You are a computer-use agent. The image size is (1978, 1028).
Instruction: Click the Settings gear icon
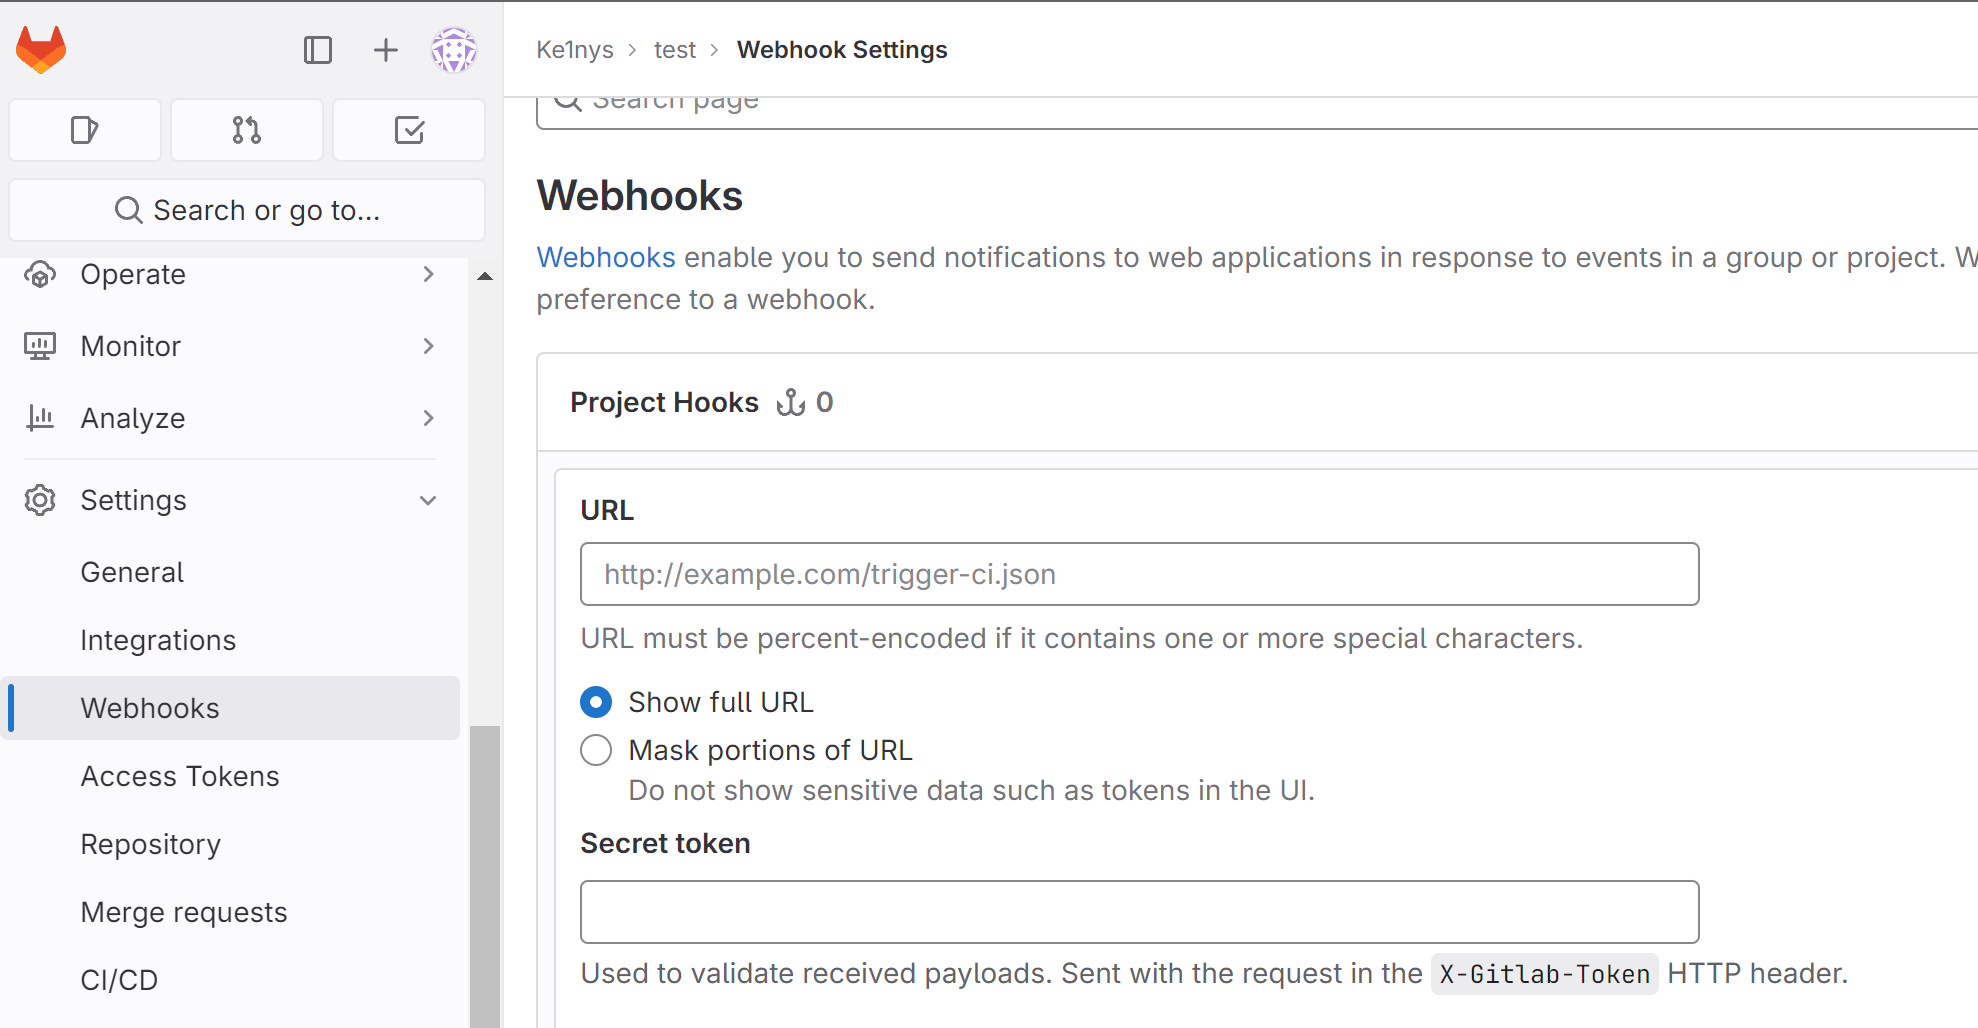click(x=40, y=500)
